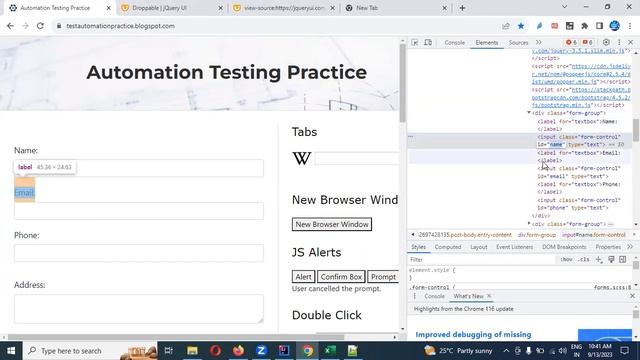Image resolution: width=640 pixels, height=360 pixels.
Task: Click the Wikipedia W logo
Action: [302, 158]
